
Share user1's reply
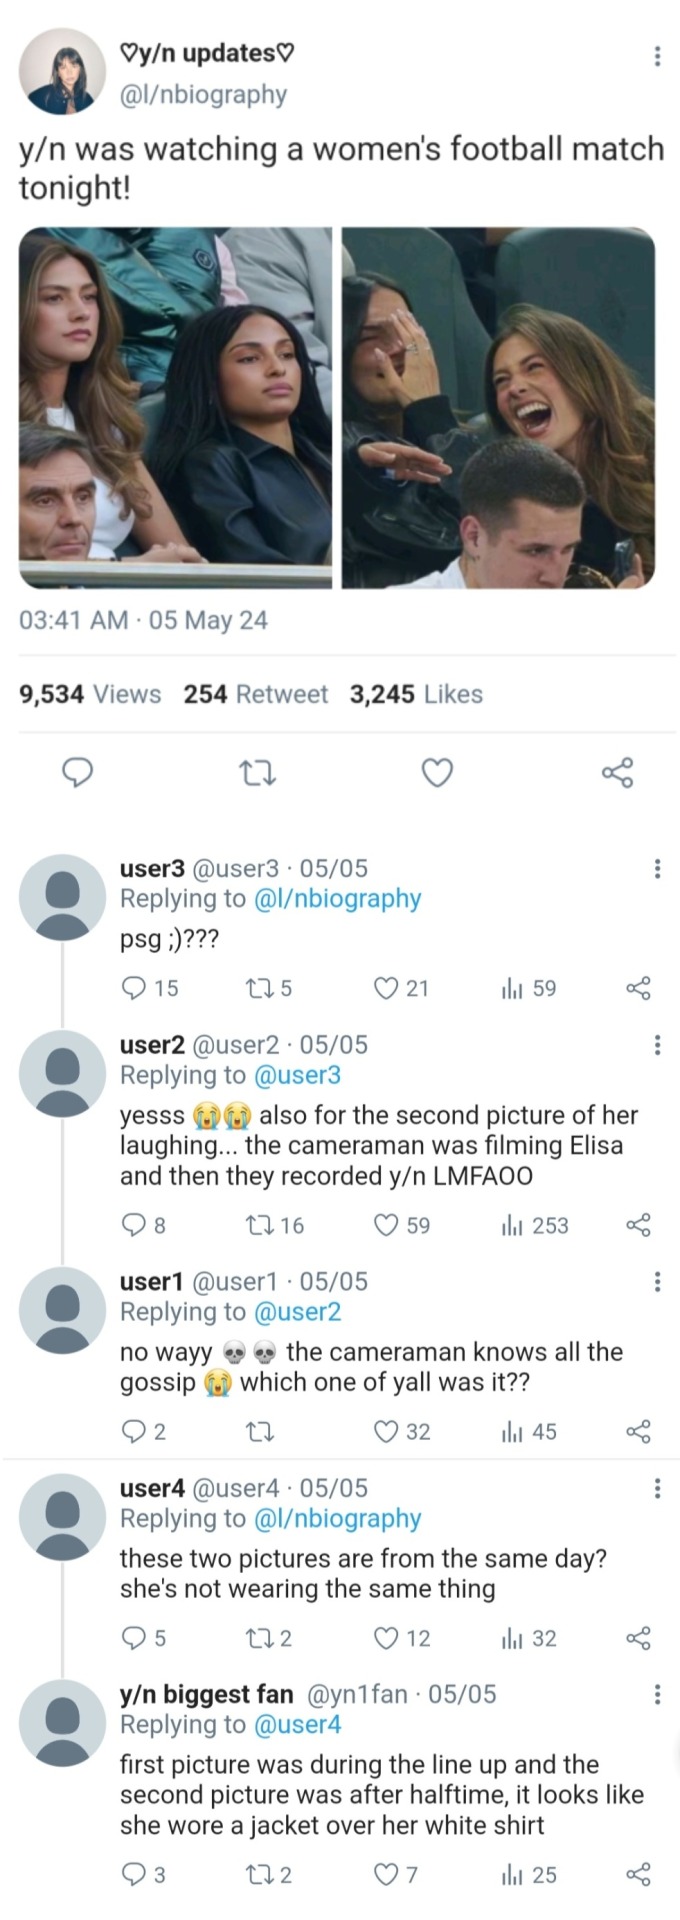pyautogui.click(x=638, y=1432)
